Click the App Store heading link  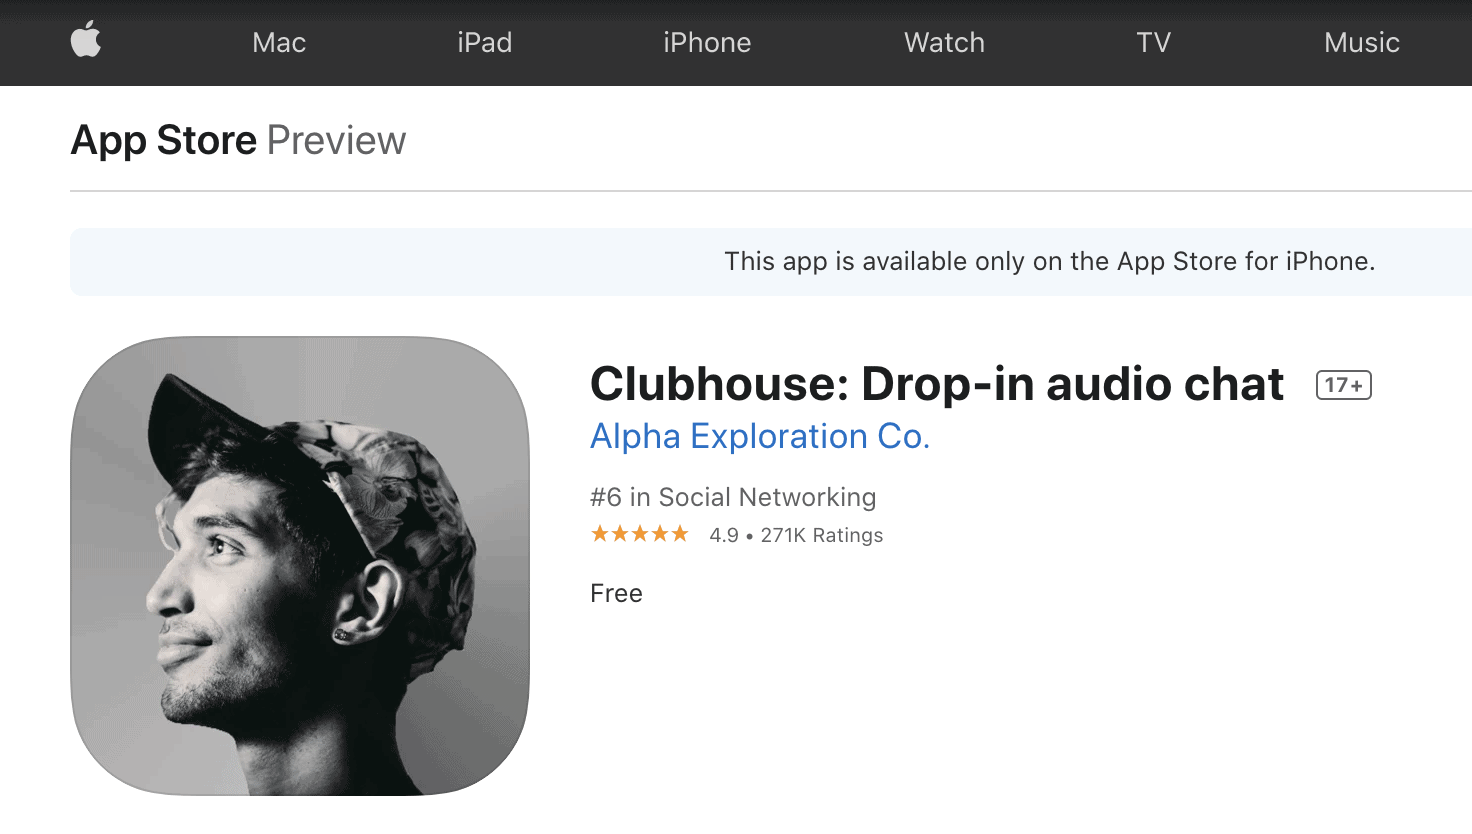point(164,140)
